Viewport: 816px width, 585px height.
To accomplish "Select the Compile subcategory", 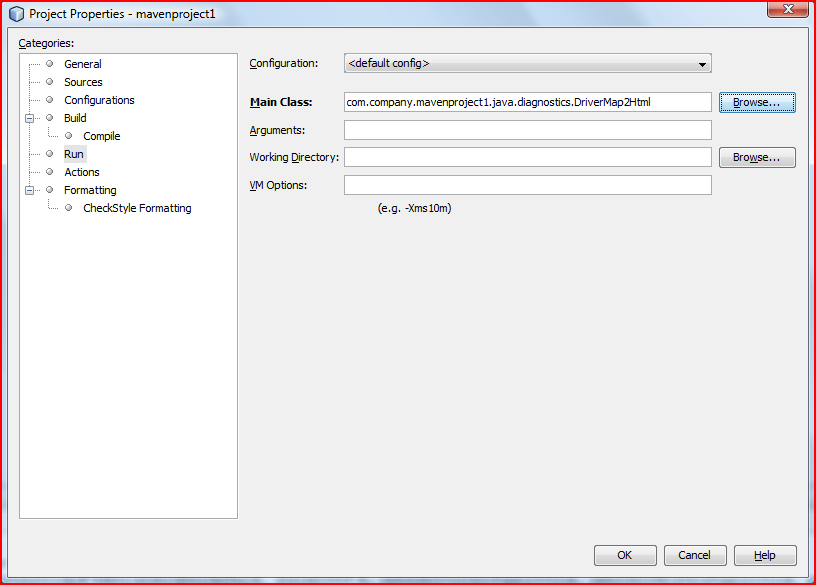I will [101, 136].
